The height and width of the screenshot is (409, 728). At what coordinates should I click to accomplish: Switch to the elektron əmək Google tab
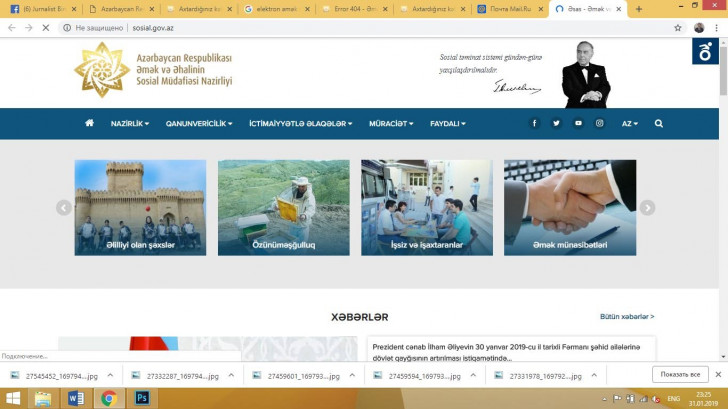[277, 9]
